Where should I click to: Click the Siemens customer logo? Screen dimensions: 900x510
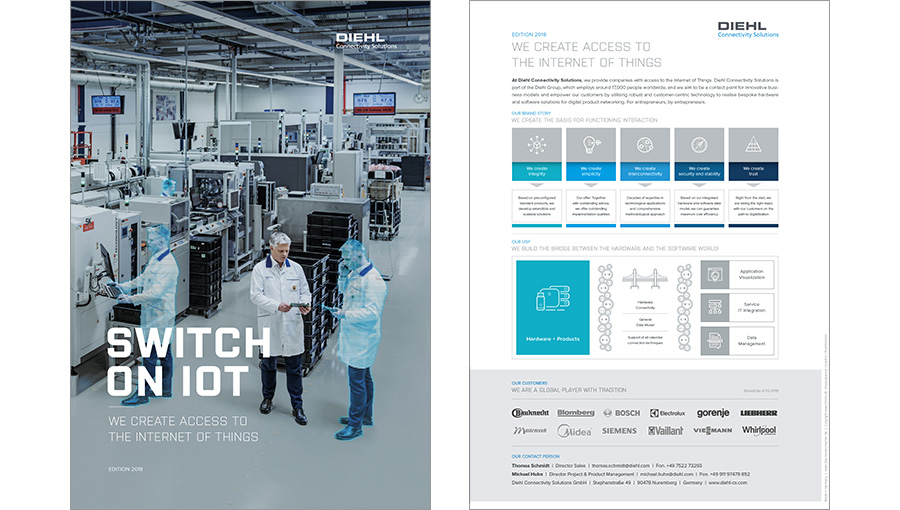[x=619, y=431]
